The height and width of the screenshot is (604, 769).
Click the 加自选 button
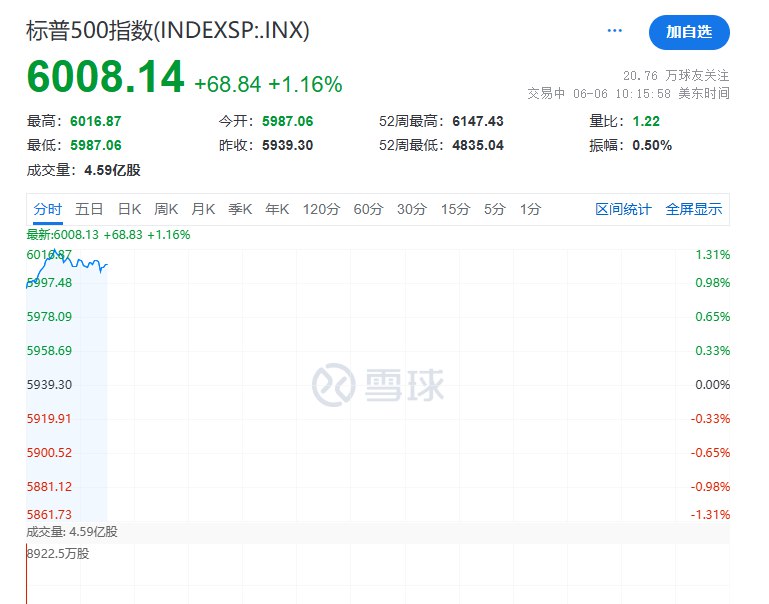[689, 32]
